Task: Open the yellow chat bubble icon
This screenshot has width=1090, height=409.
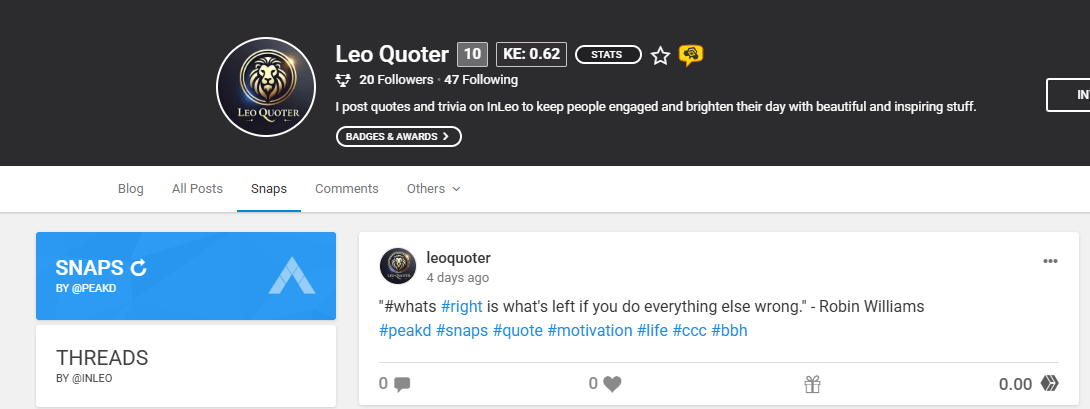Action: coord(690,55)
